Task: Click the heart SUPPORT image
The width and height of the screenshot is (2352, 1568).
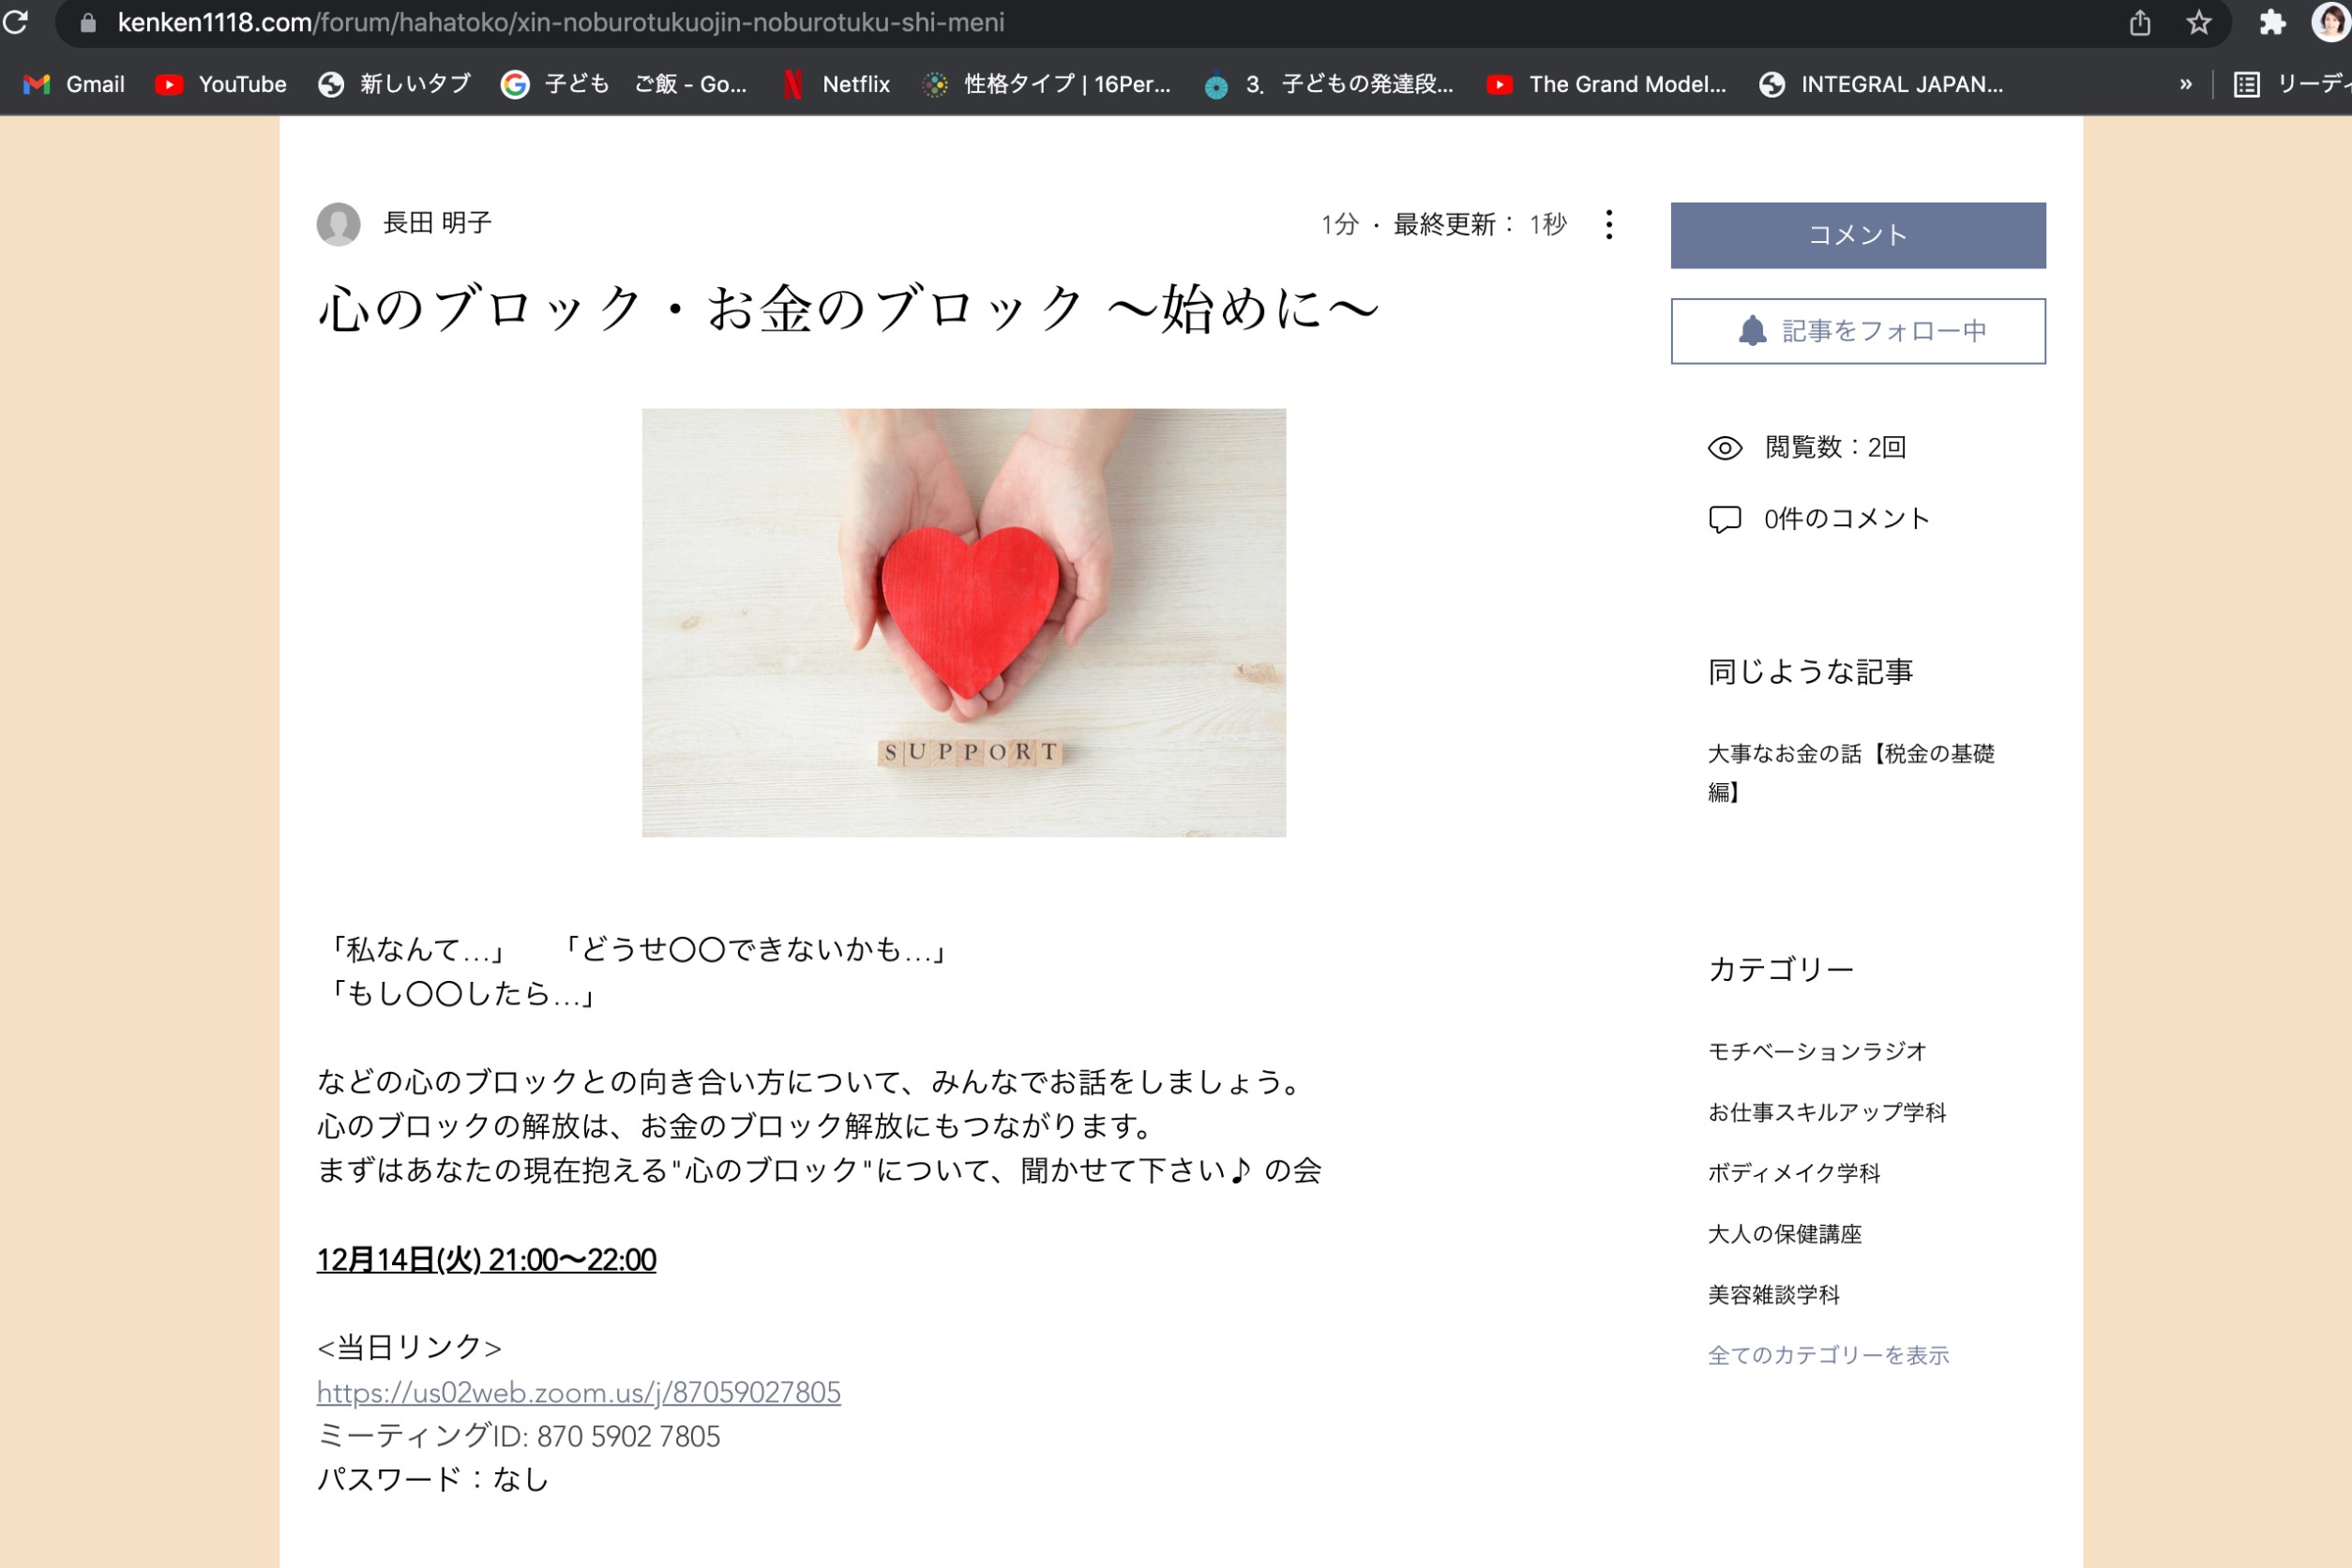Action: (964, 622)
